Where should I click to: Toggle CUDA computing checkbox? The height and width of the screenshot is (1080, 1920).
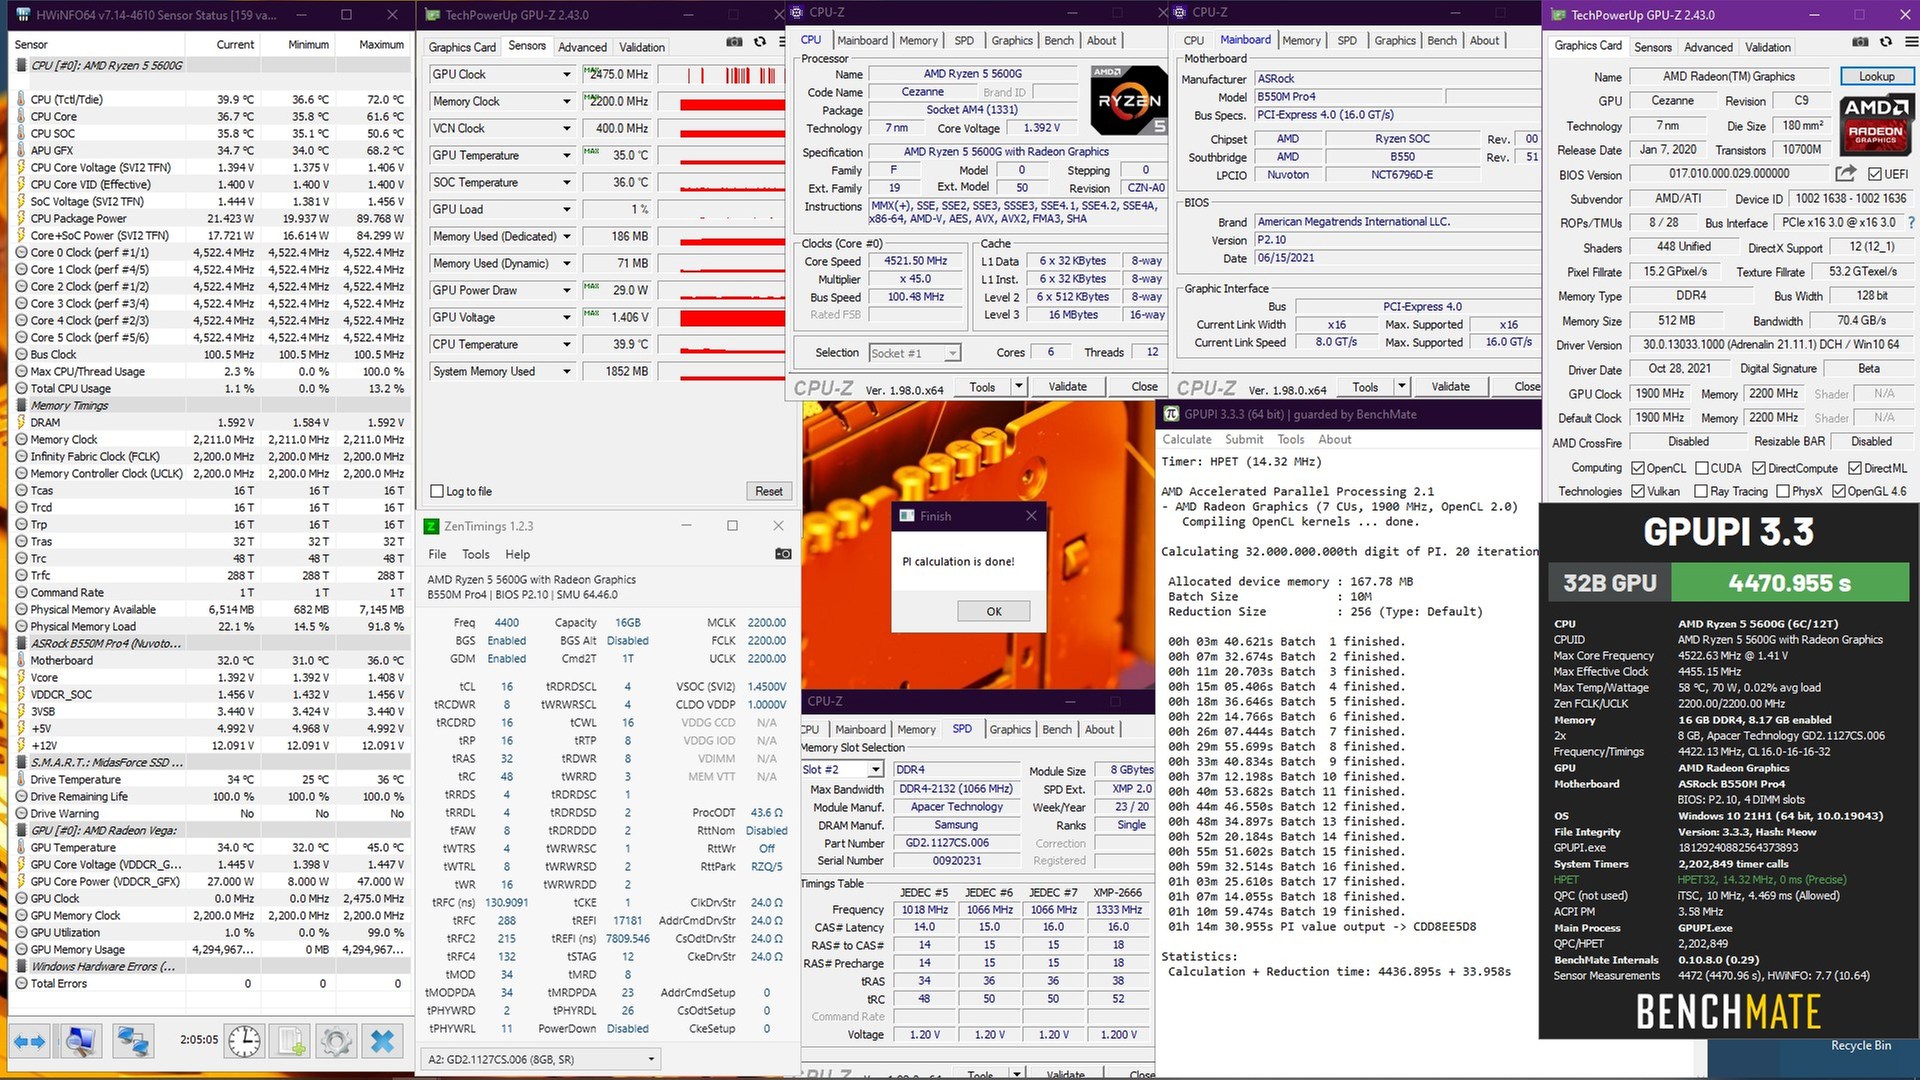pyautogui.click(x=1701, y=468)
